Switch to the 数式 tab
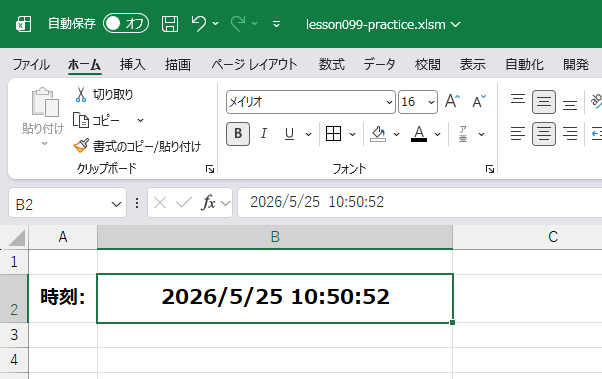 [332, 64]
